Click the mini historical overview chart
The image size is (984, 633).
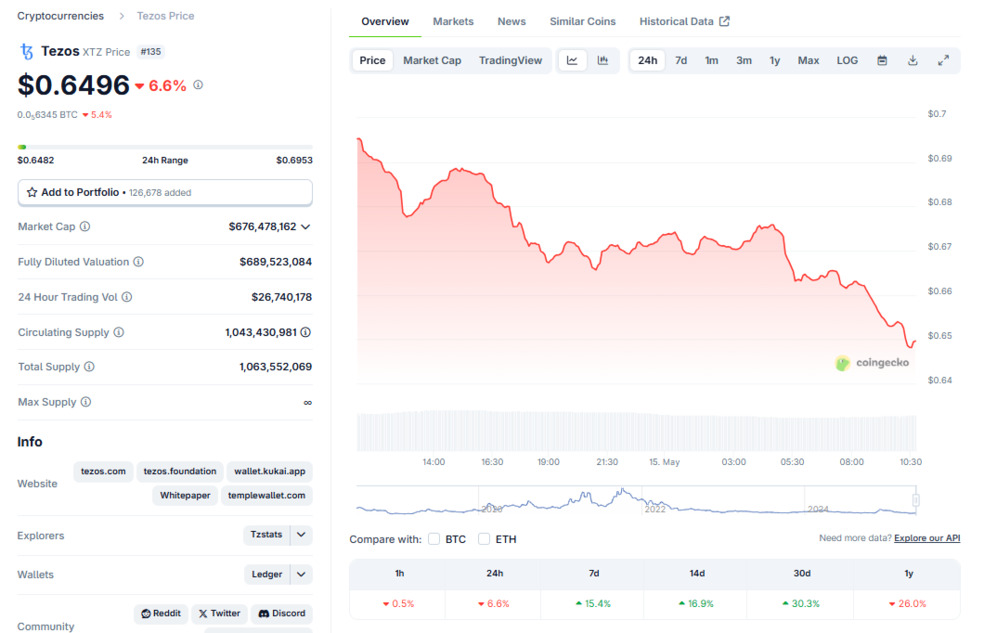(x=636, y=500)
